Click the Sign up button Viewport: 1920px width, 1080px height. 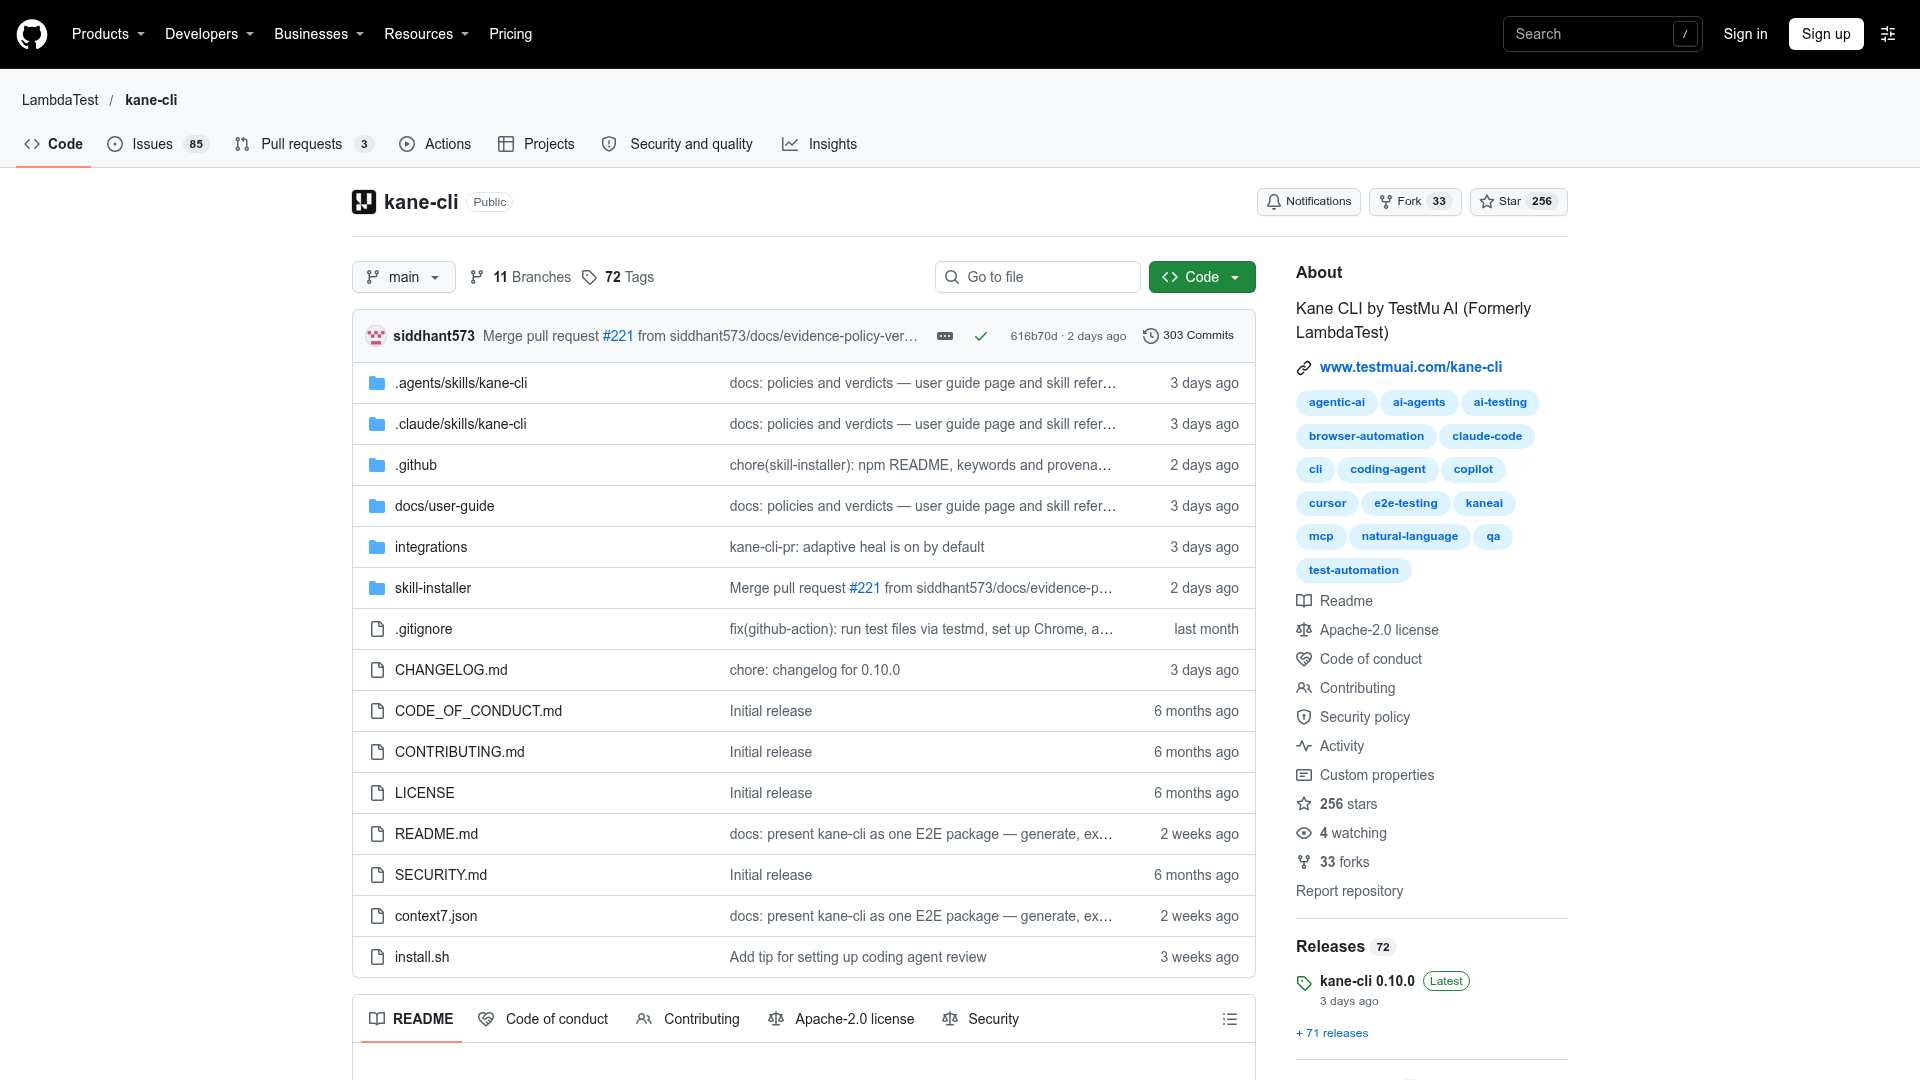(1826, 34)
